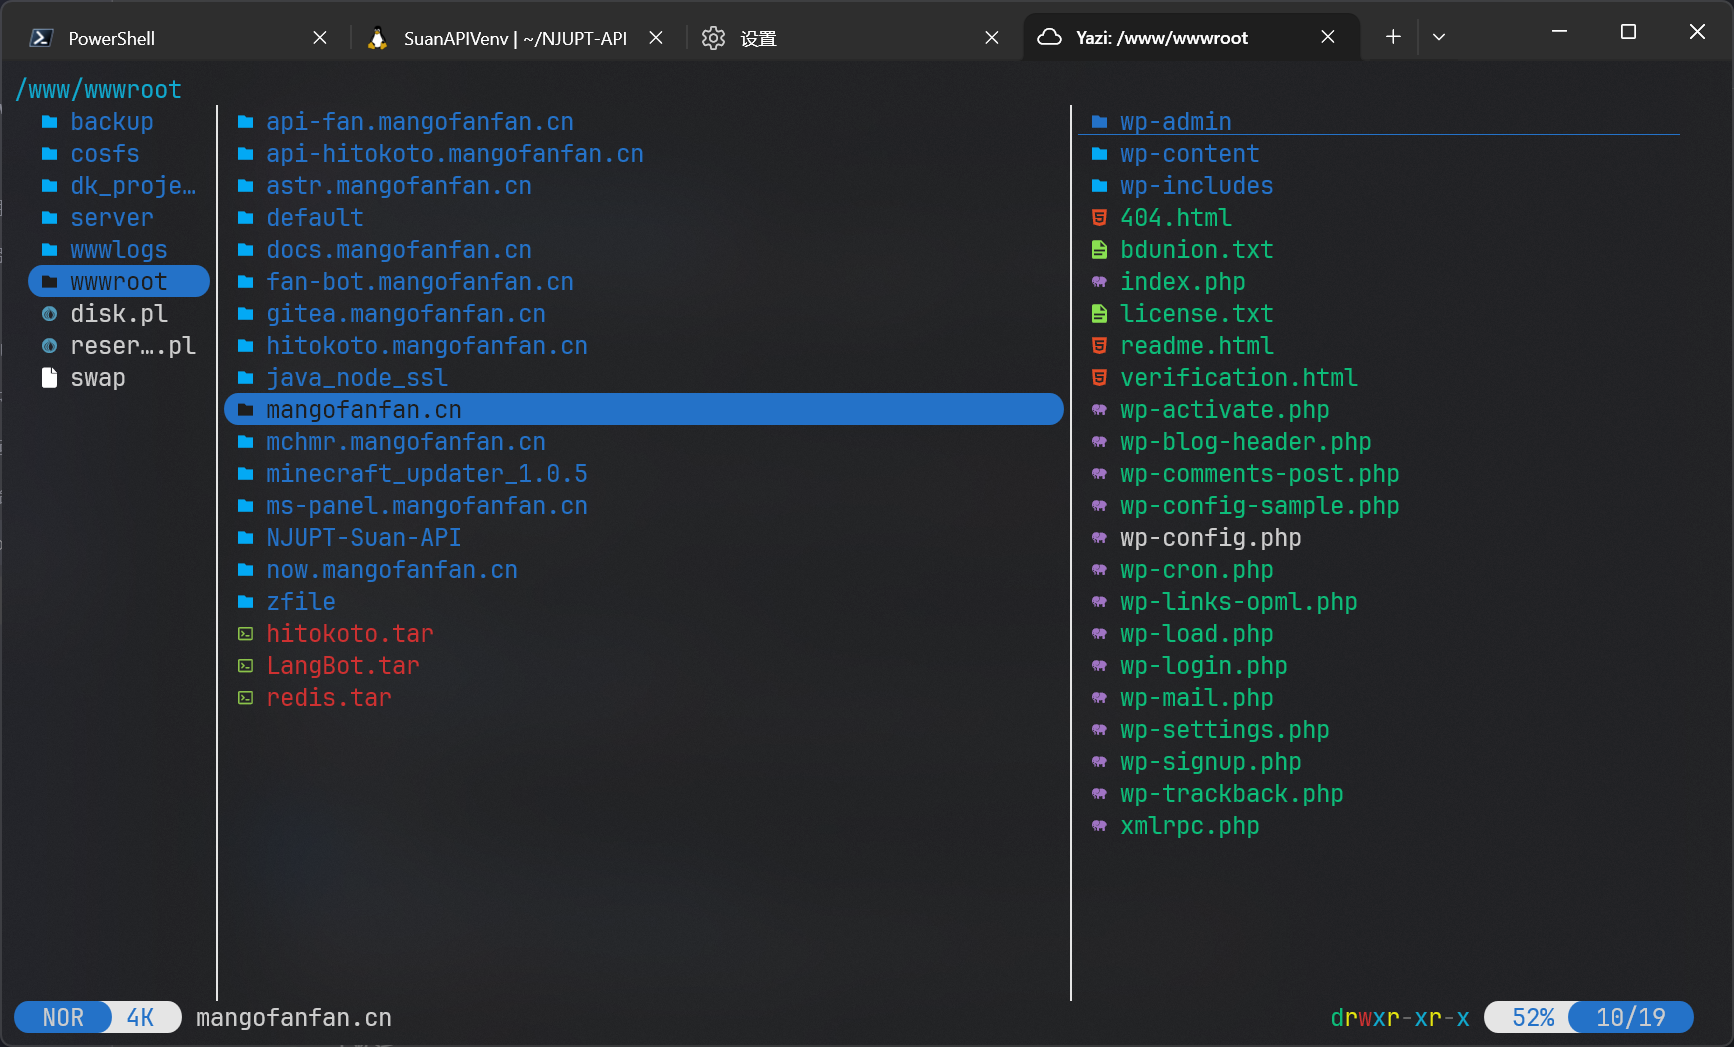Click the PHP elephant icon beside wp-config.php
This screenshot has width=1734, height=1047.
pos(1099,538)
